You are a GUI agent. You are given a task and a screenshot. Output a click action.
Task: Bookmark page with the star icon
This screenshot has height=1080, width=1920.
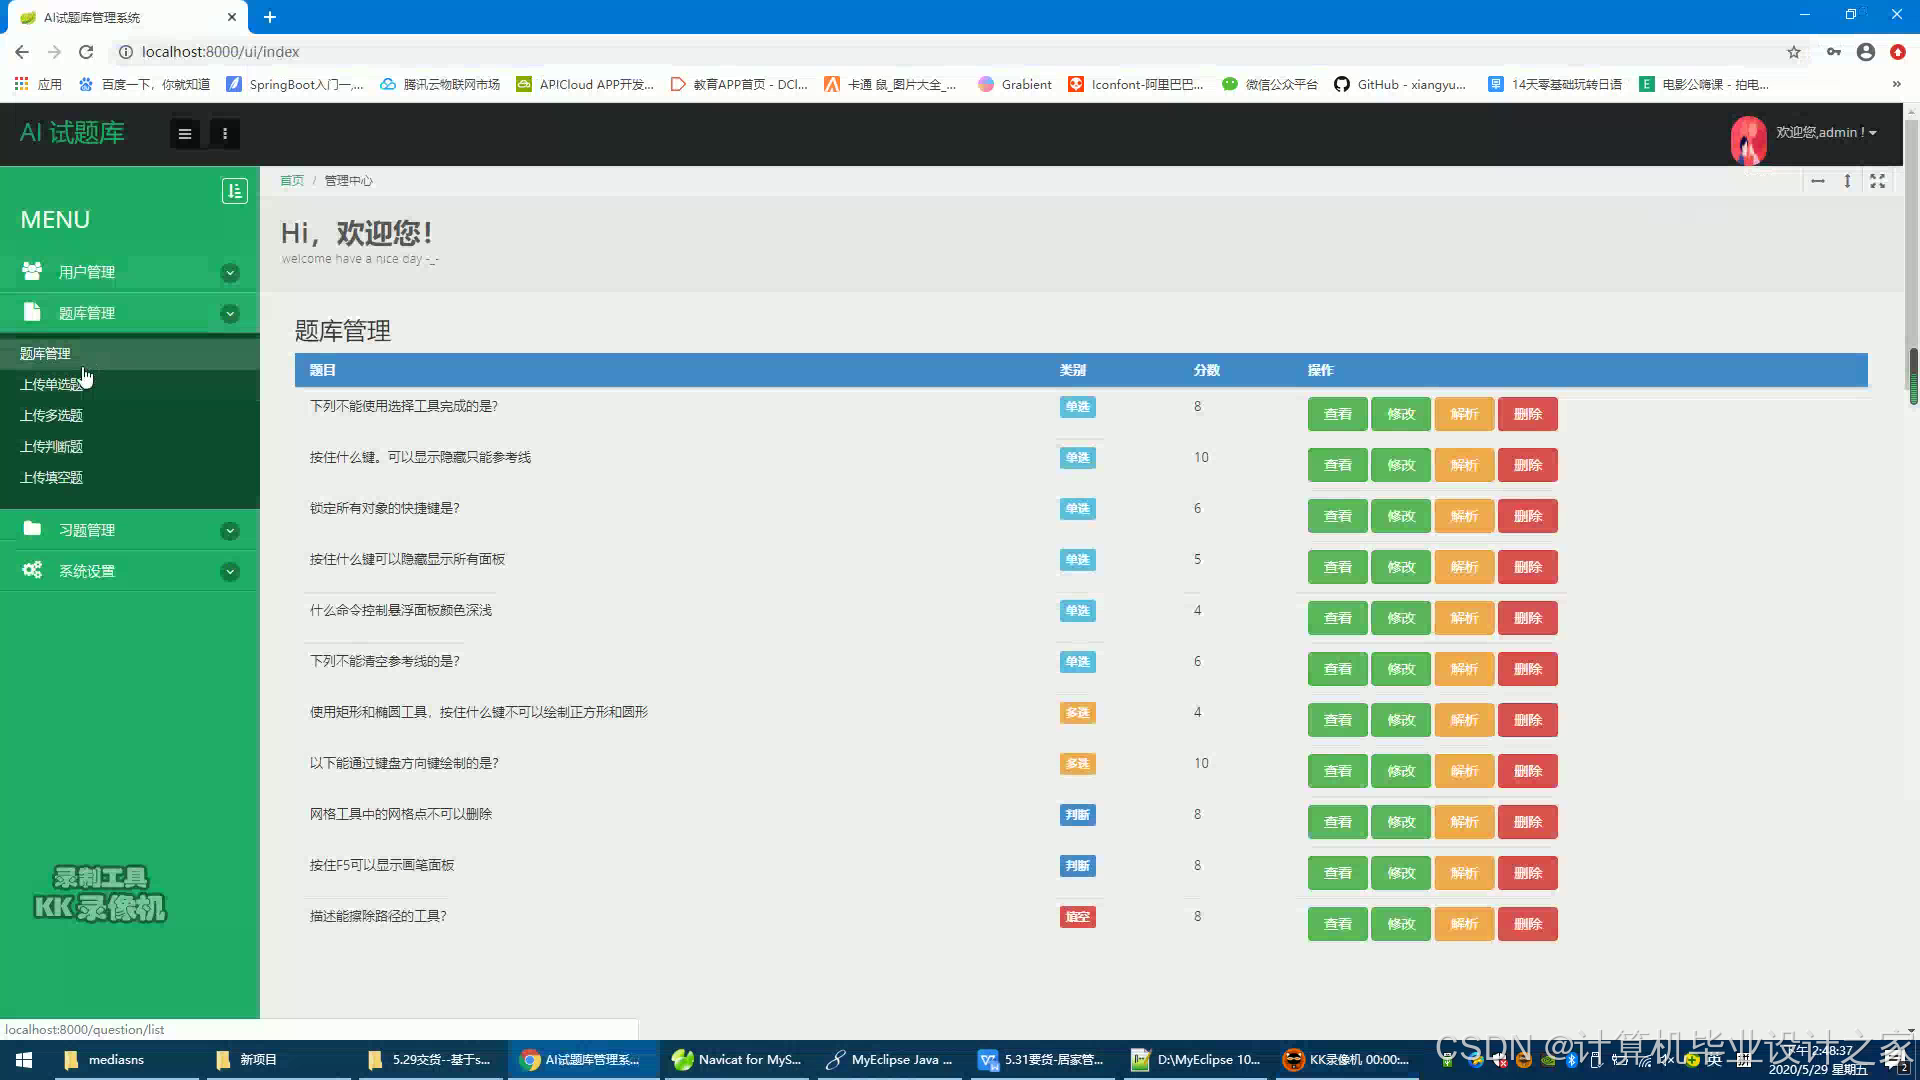(1793, 52)
